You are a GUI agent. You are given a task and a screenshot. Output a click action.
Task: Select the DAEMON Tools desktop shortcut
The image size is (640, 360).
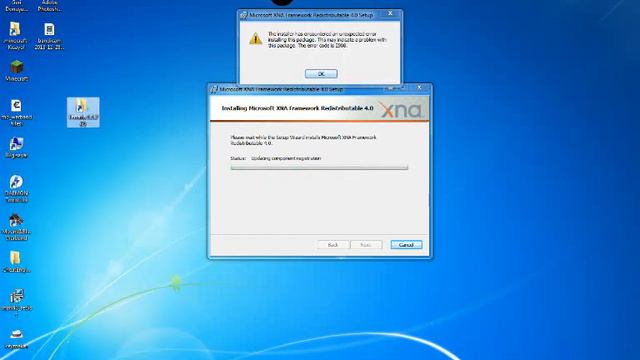point(16,189)
